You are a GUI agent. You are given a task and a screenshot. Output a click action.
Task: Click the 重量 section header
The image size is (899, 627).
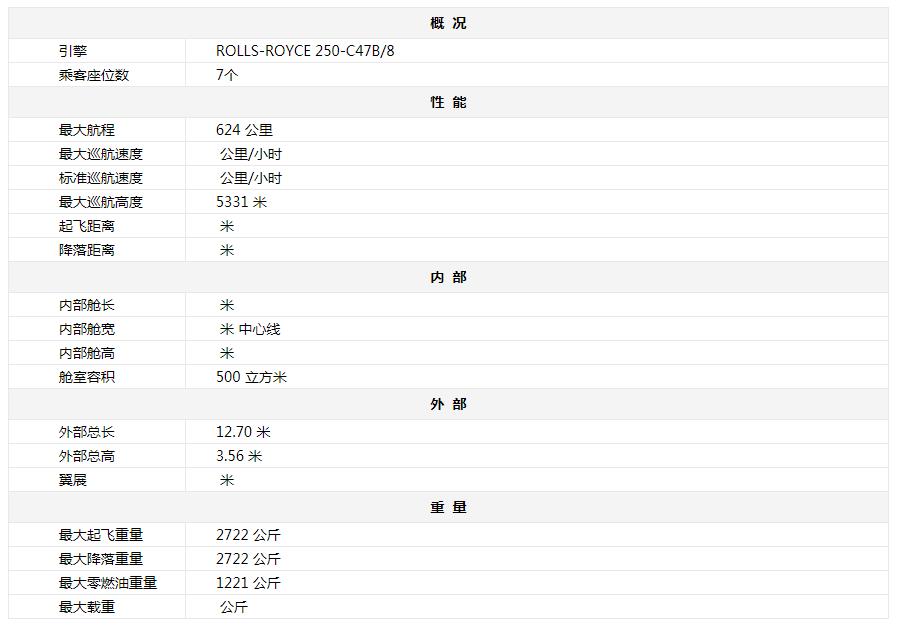448,507
